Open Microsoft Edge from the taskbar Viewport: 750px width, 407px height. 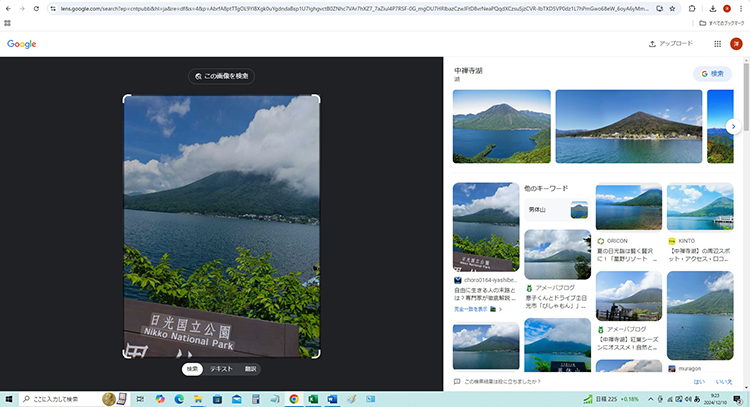click(x=179, y=399)
